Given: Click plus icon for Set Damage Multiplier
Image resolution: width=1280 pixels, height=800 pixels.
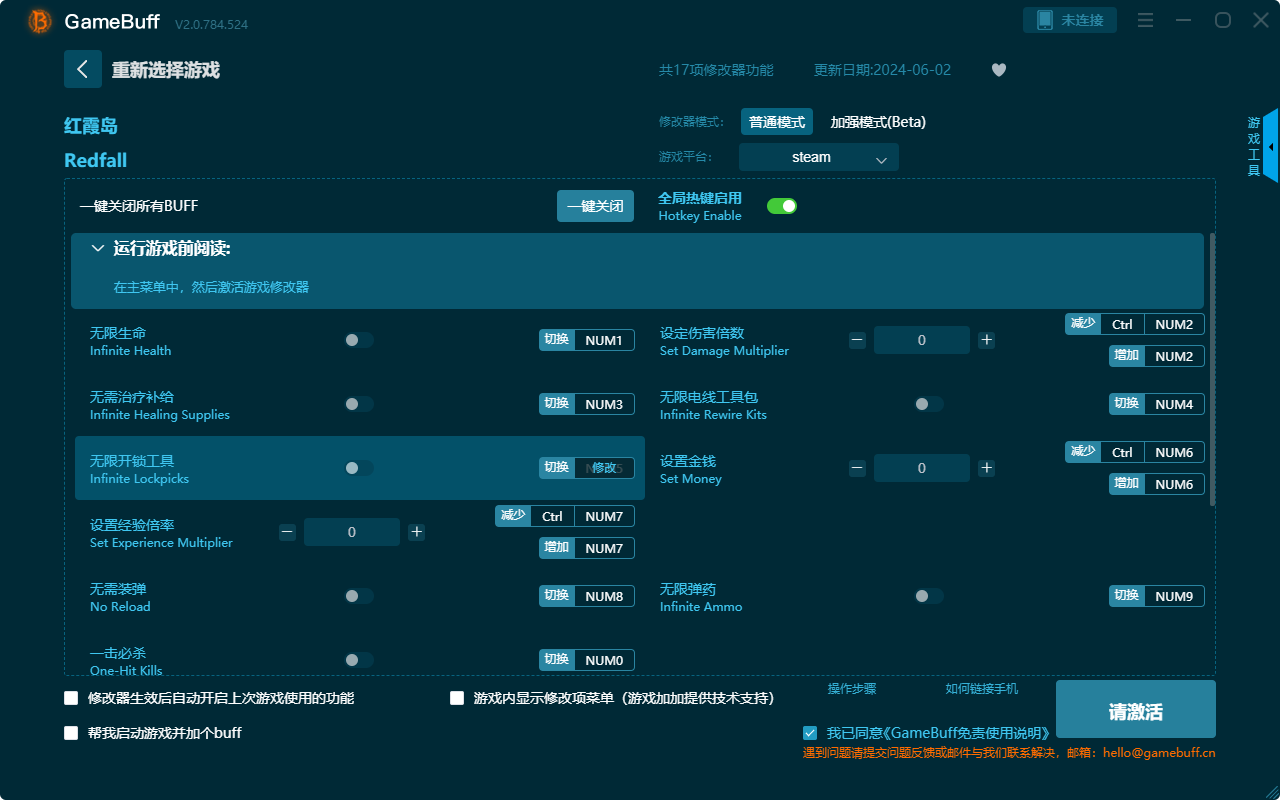Looking at the screenshot, I should (986, 340).
